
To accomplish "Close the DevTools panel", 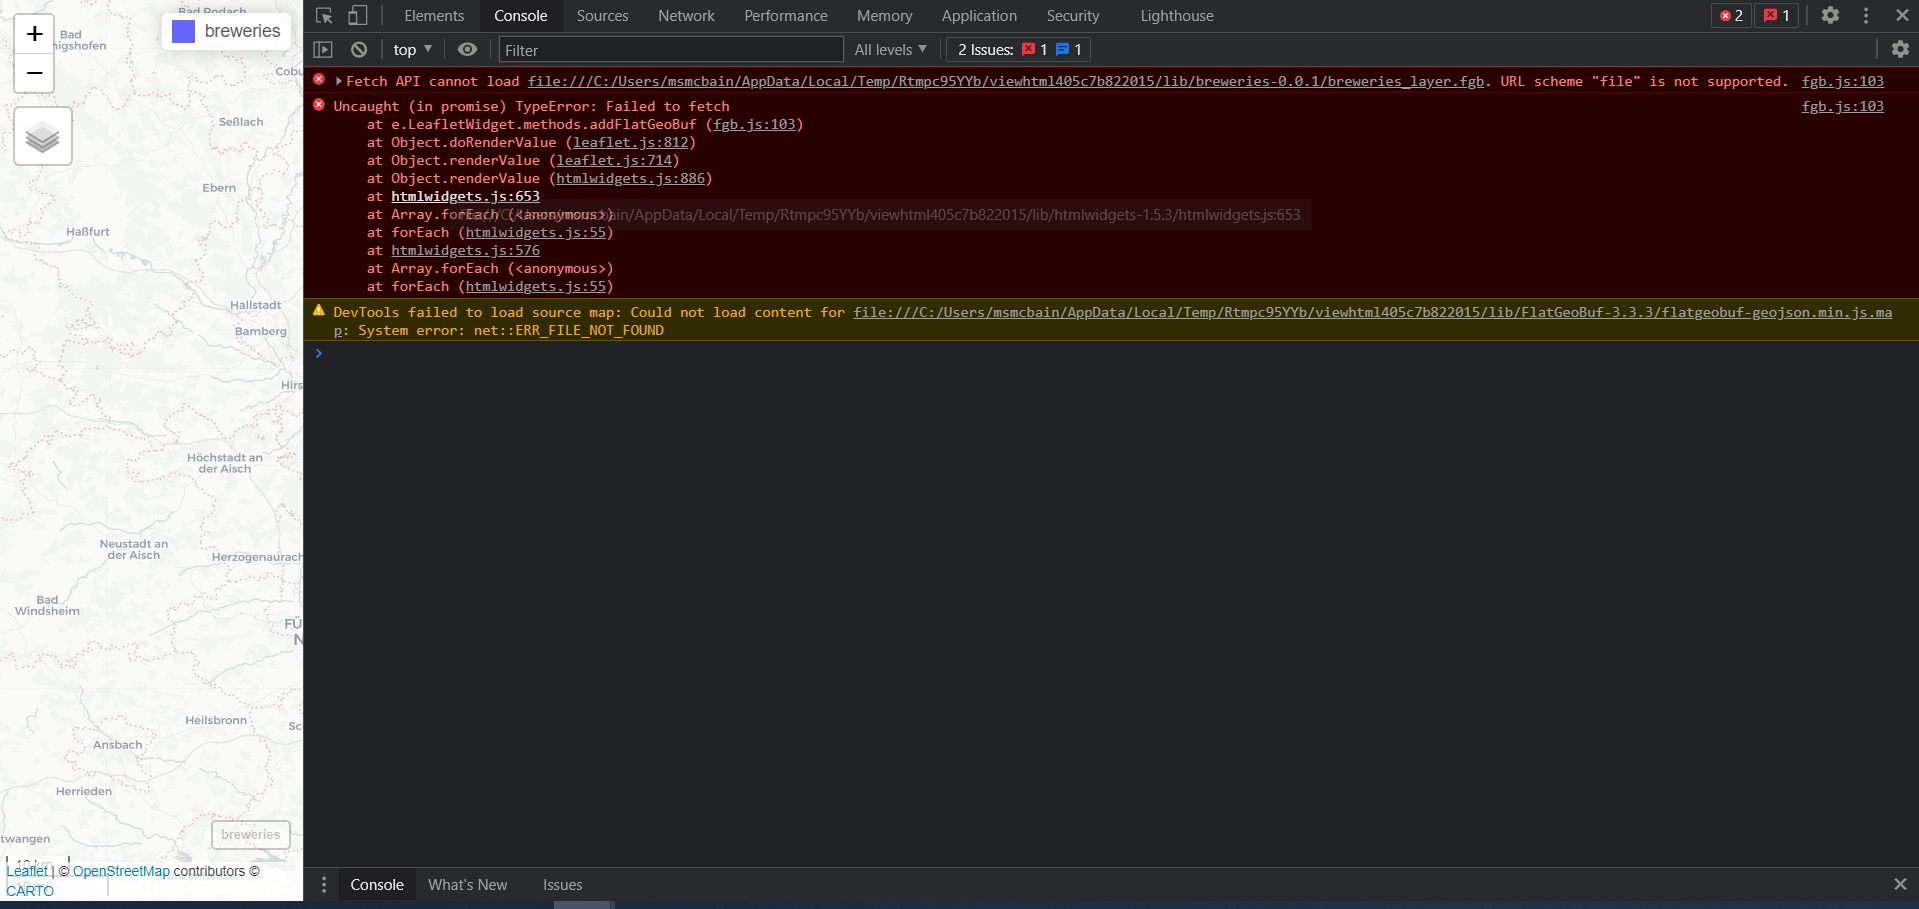I will (x=1902, y=16).
